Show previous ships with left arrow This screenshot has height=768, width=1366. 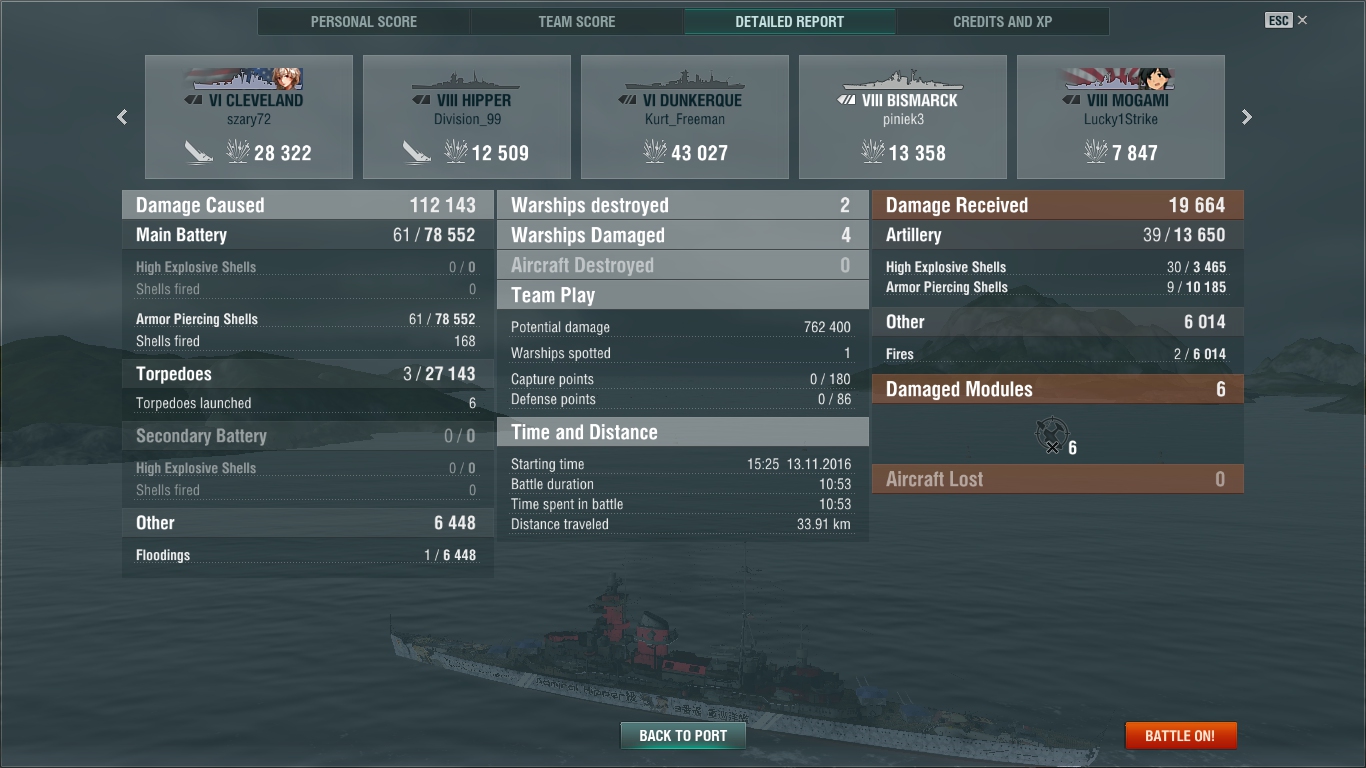click(122, 117)
